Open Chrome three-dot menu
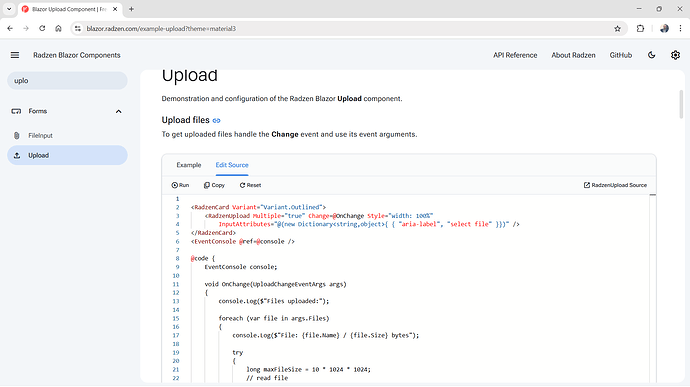 [680, 29]
